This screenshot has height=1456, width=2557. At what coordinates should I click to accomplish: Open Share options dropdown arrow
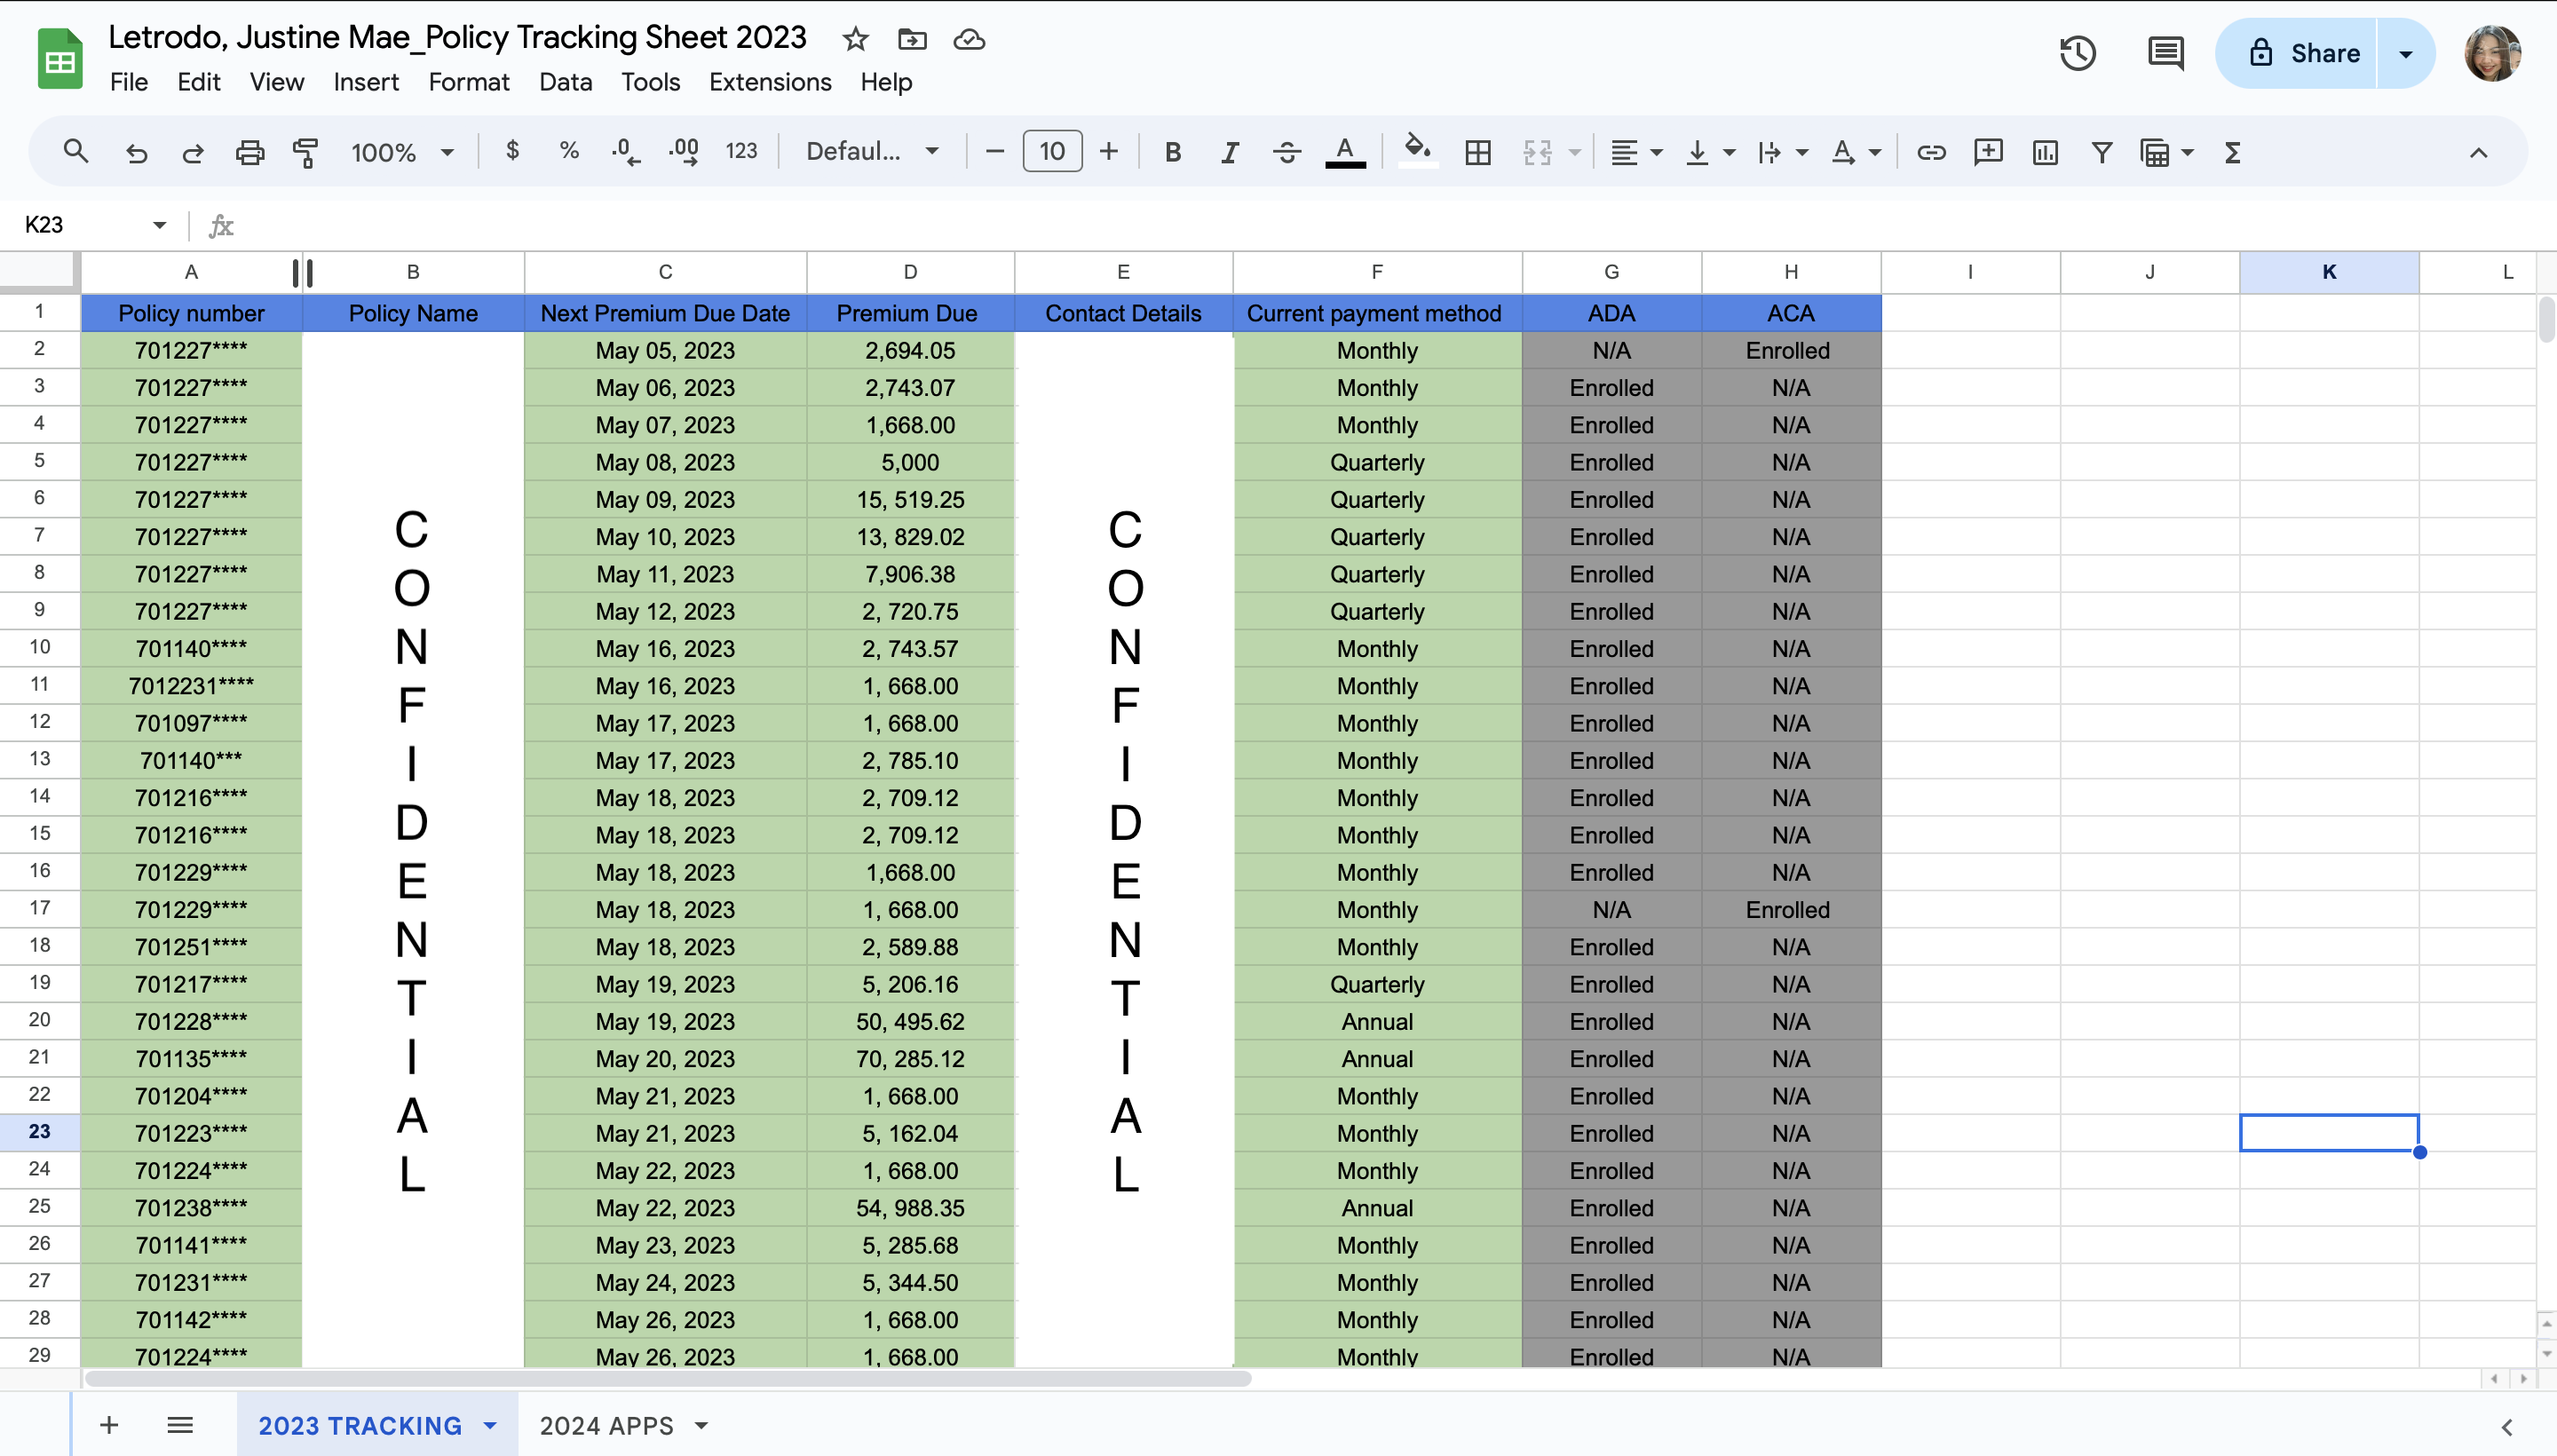(x=2406, y=53)
